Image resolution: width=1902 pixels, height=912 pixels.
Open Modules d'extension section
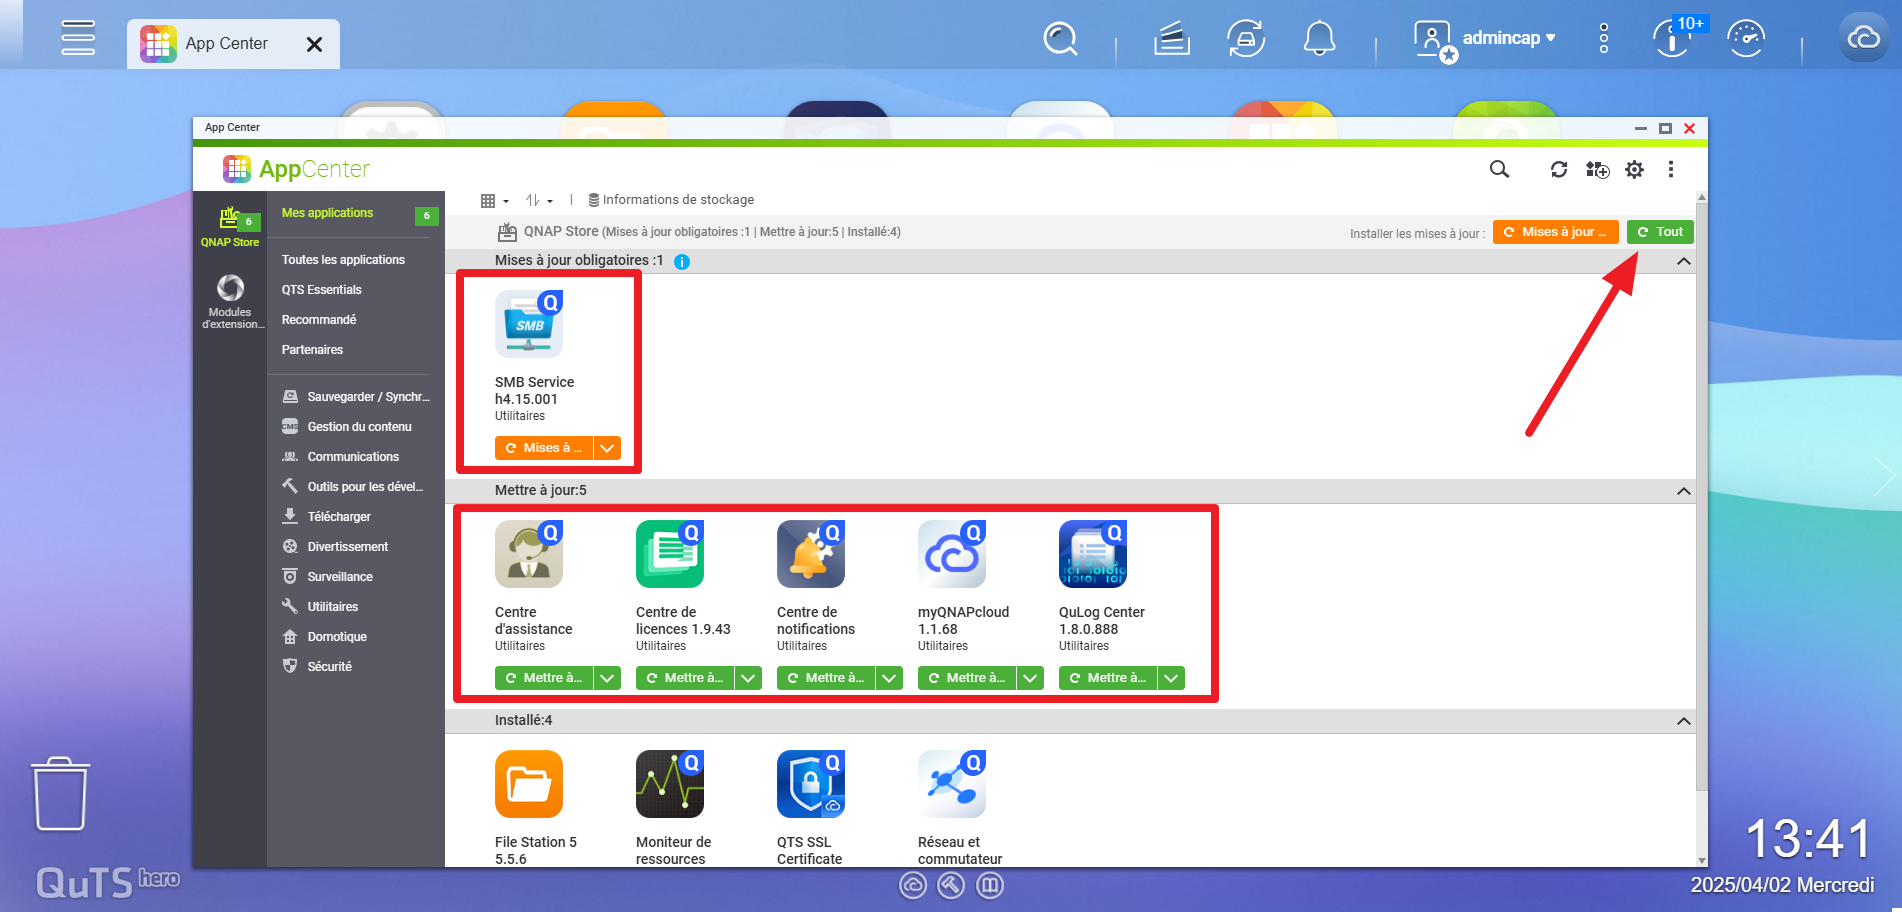(x=231, y=302)
